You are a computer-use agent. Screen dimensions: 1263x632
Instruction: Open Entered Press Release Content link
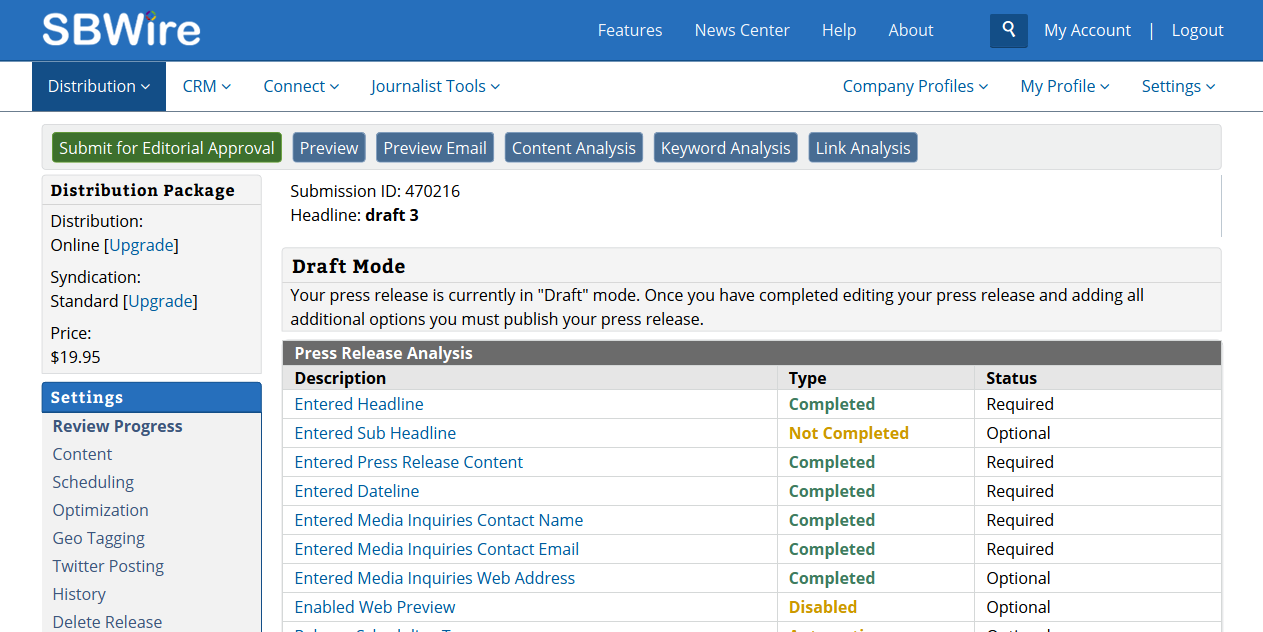tap(409, 462)
